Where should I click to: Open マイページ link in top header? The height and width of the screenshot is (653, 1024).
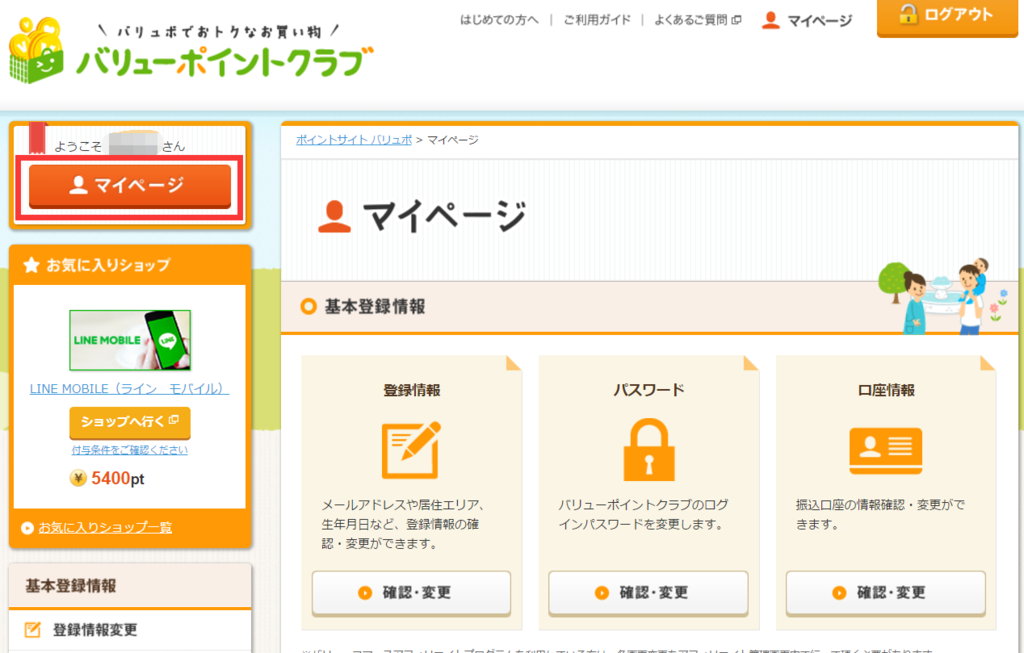(x=819, y=21)
